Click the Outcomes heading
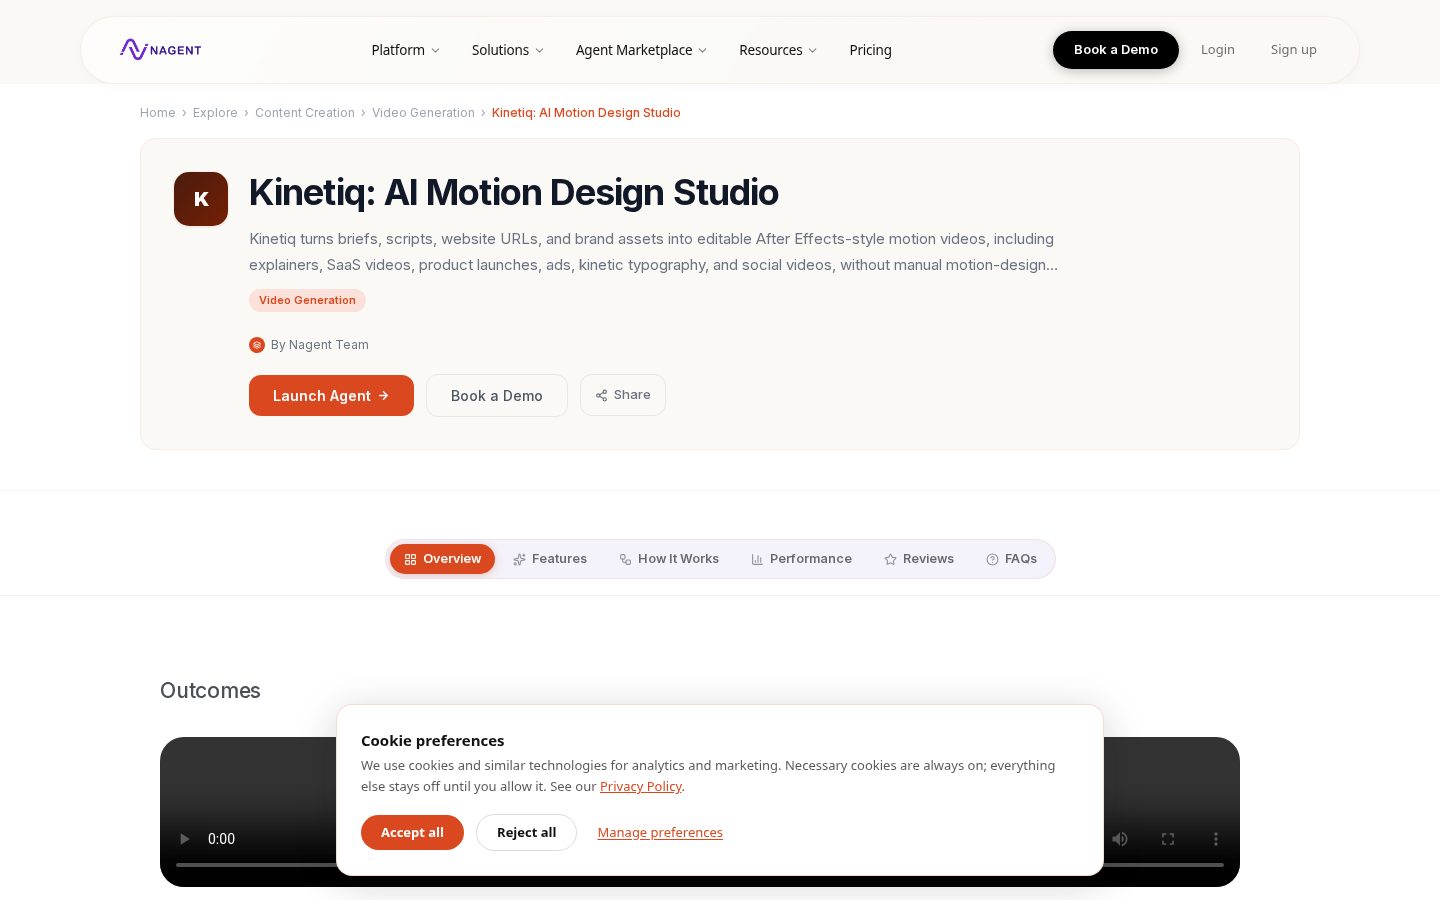Image resolution: width=1440 pixels, height=900 pixels. (210, 691)
